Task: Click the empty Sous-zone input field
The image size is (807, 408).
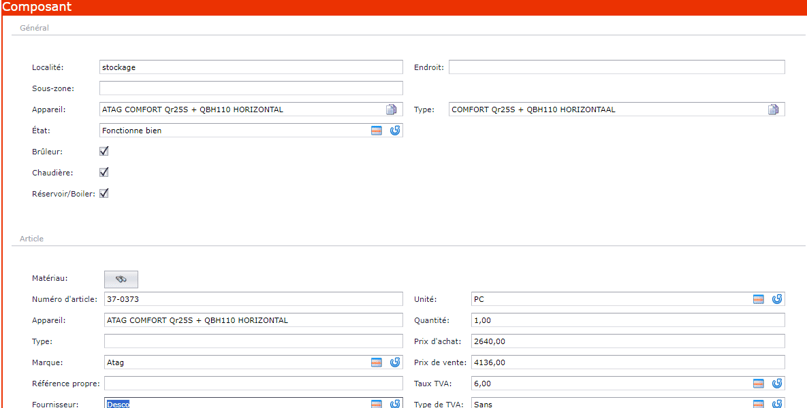Action: pos(251,88)
